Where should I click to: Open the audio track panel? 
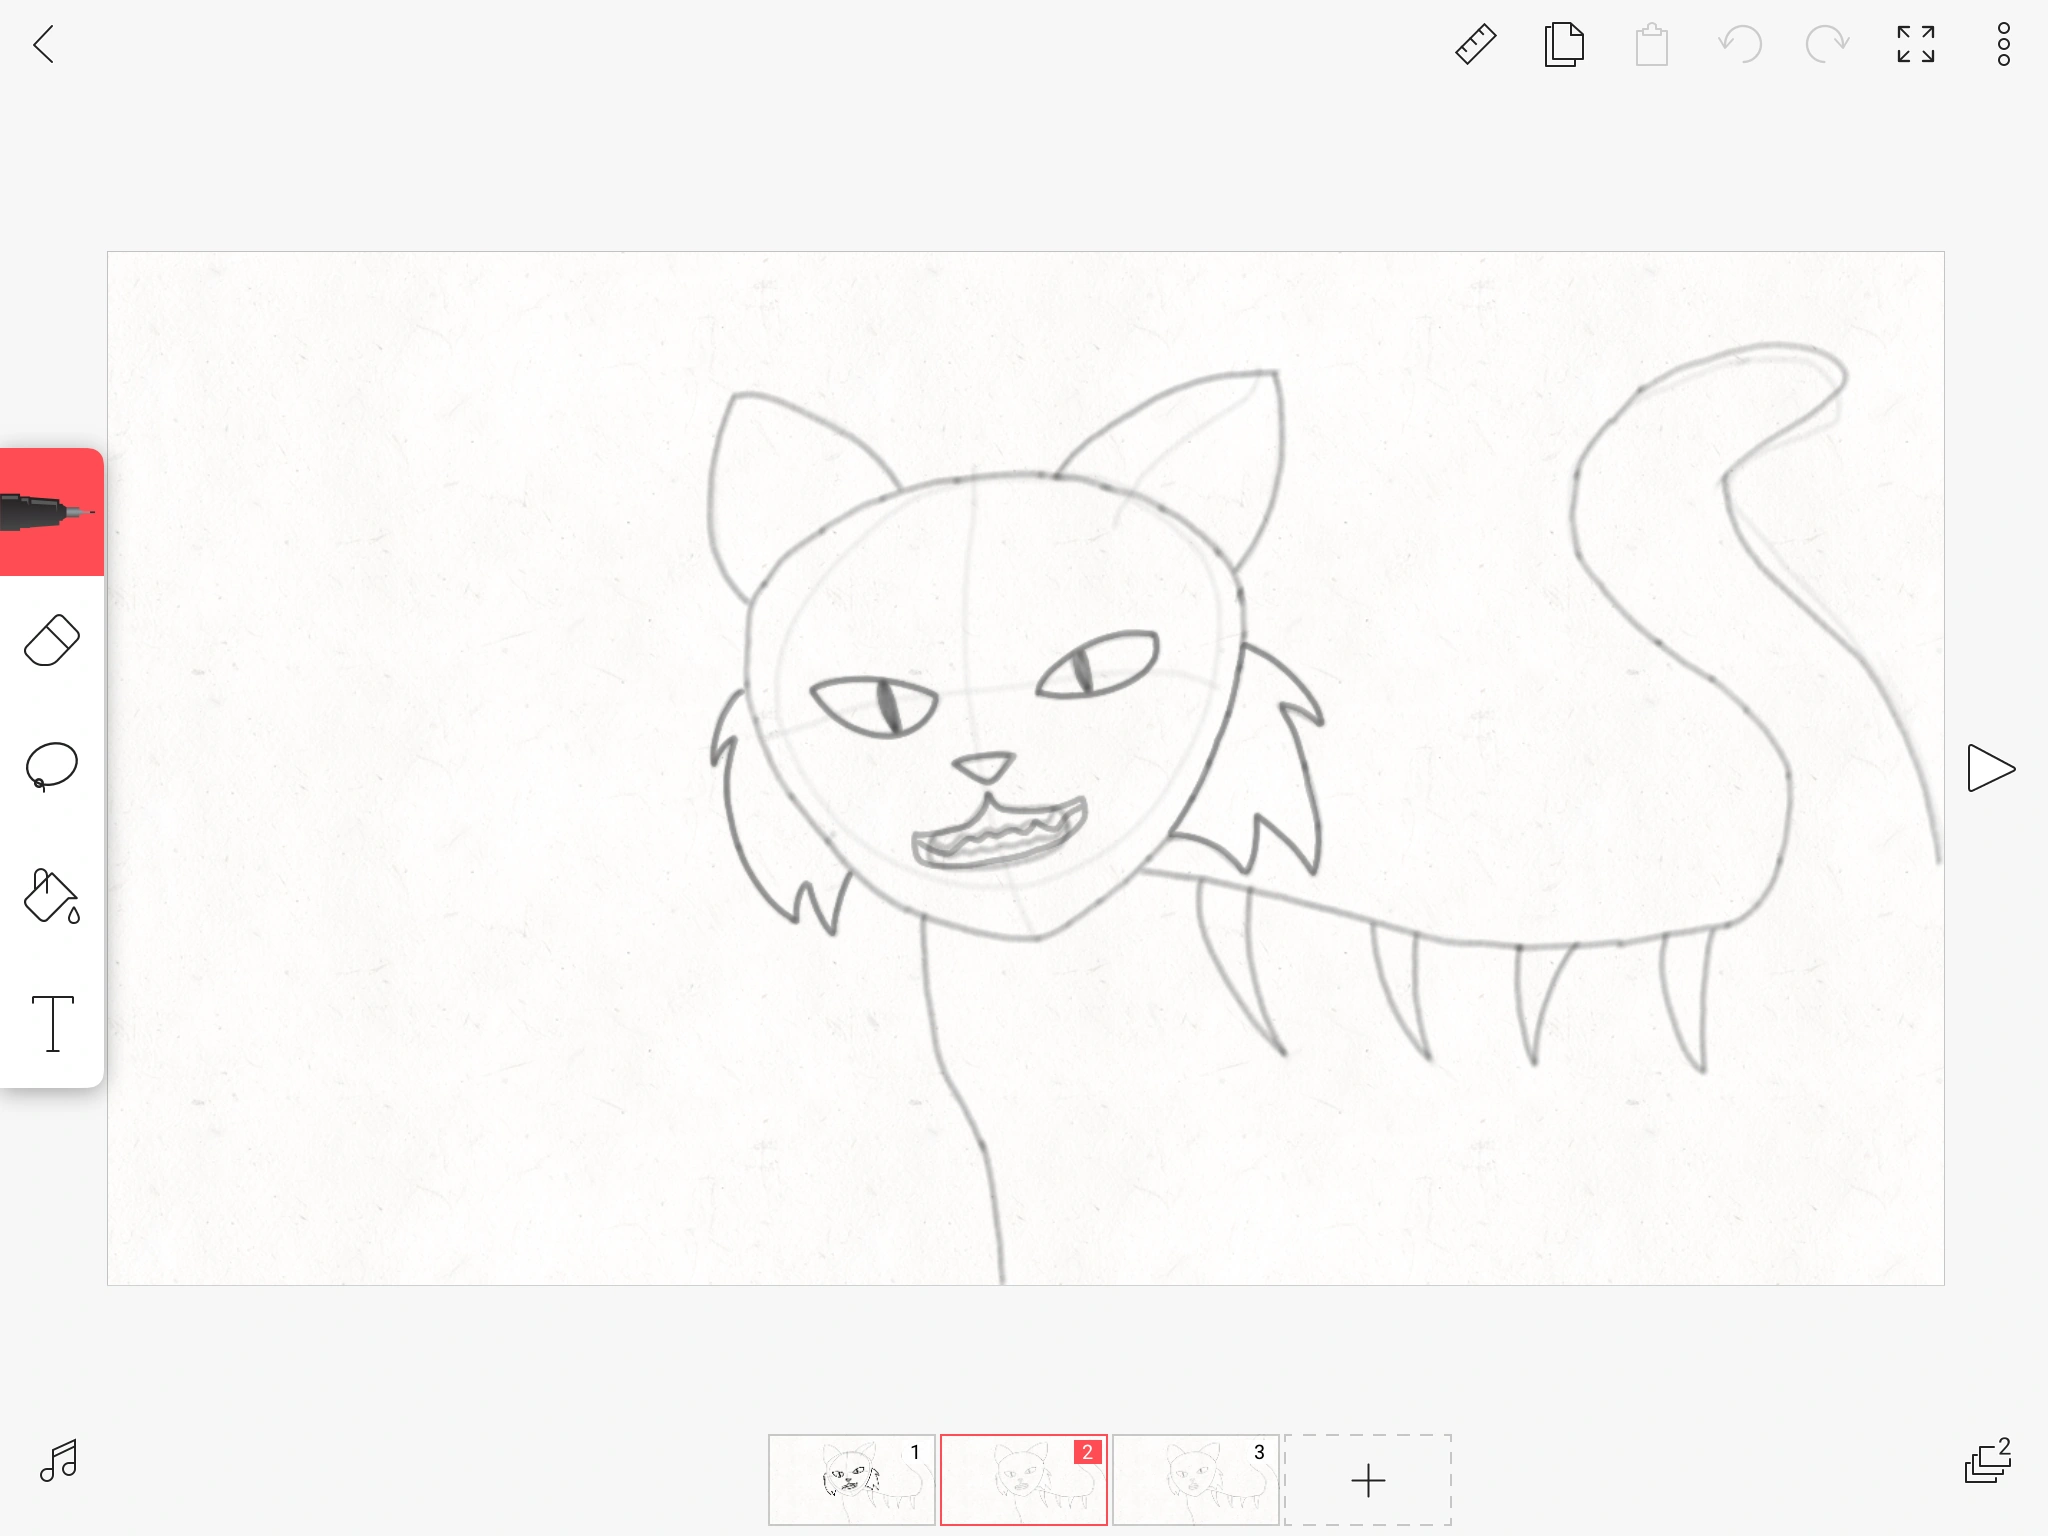58,1461
